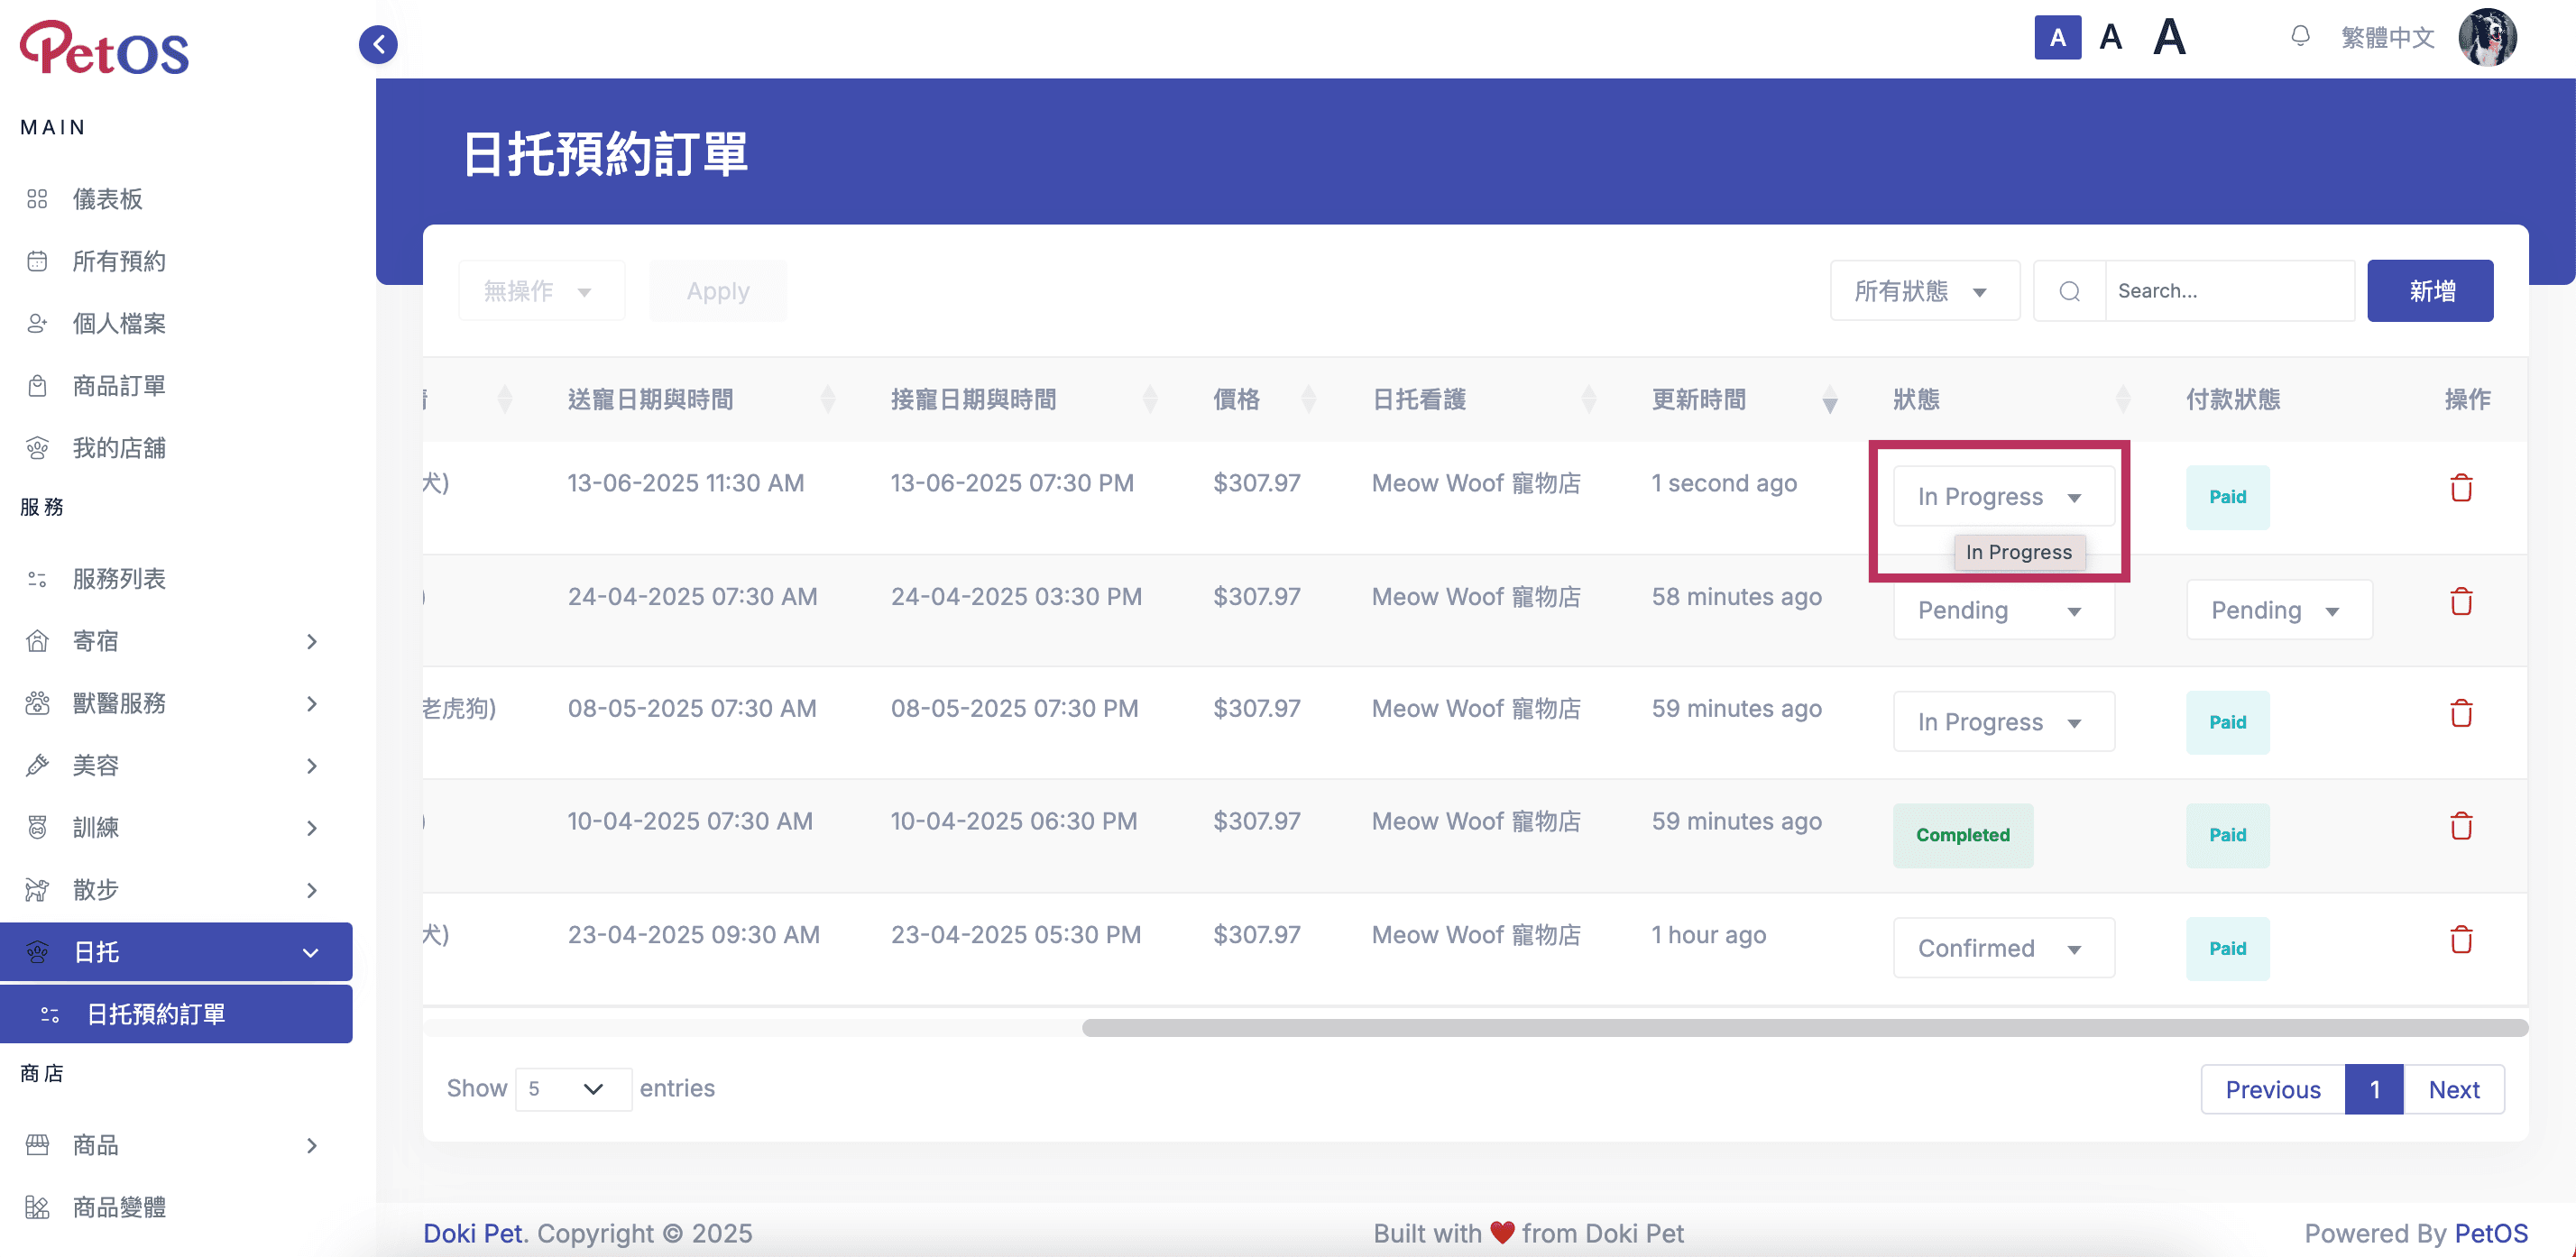Open the 所有狀態 filter dropdown

[1924, 291]
